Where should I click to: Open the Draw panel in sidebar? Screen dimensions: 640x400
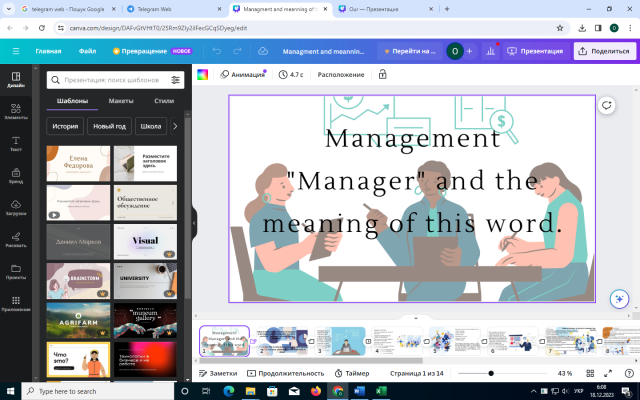(x=16, y=240)
